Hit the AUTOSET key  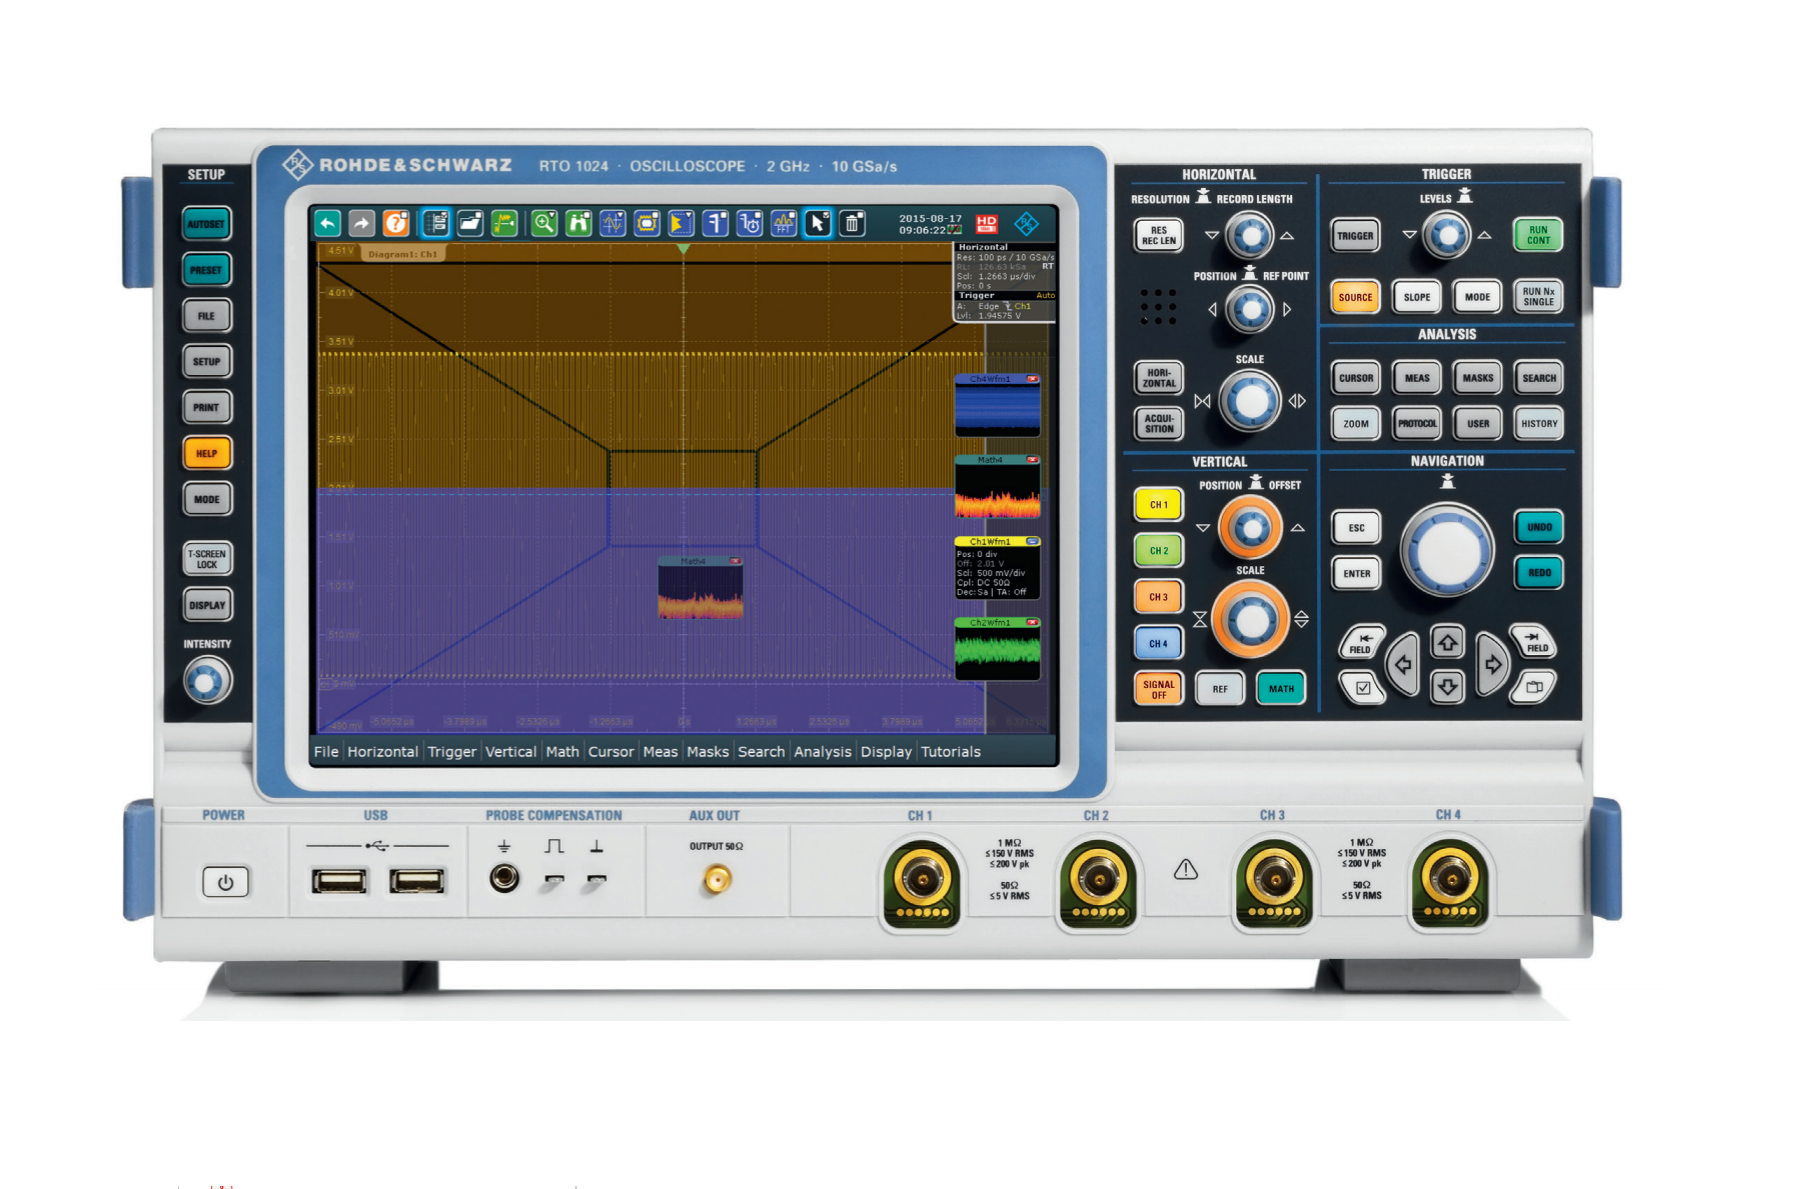coord(207,223)
